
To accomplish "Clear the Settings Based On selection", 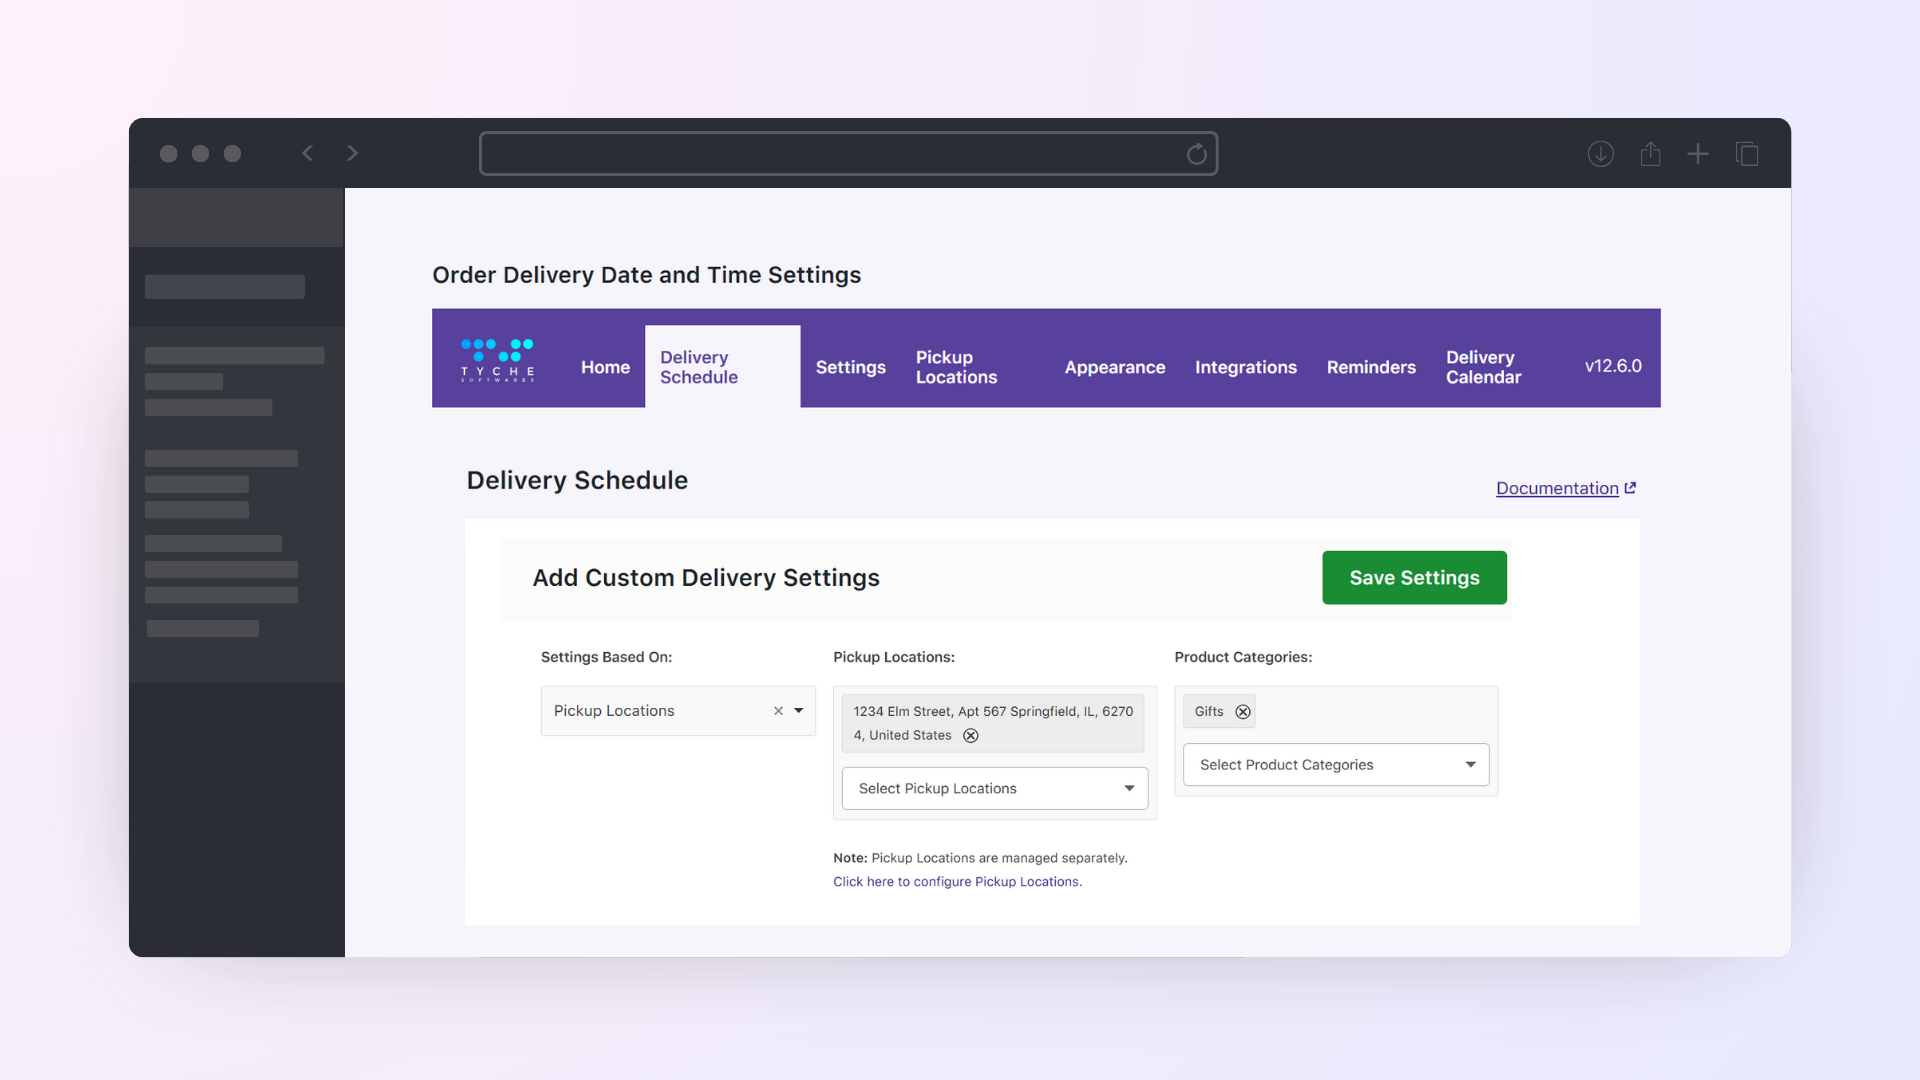I will pyautogui.click(x=778, y=711).
